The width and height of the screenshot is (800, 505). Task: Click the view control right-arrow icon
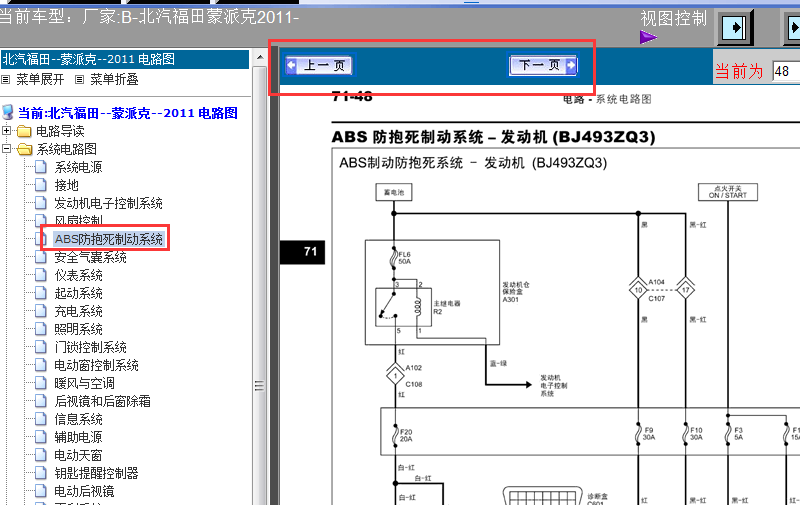tap(735, 27)
